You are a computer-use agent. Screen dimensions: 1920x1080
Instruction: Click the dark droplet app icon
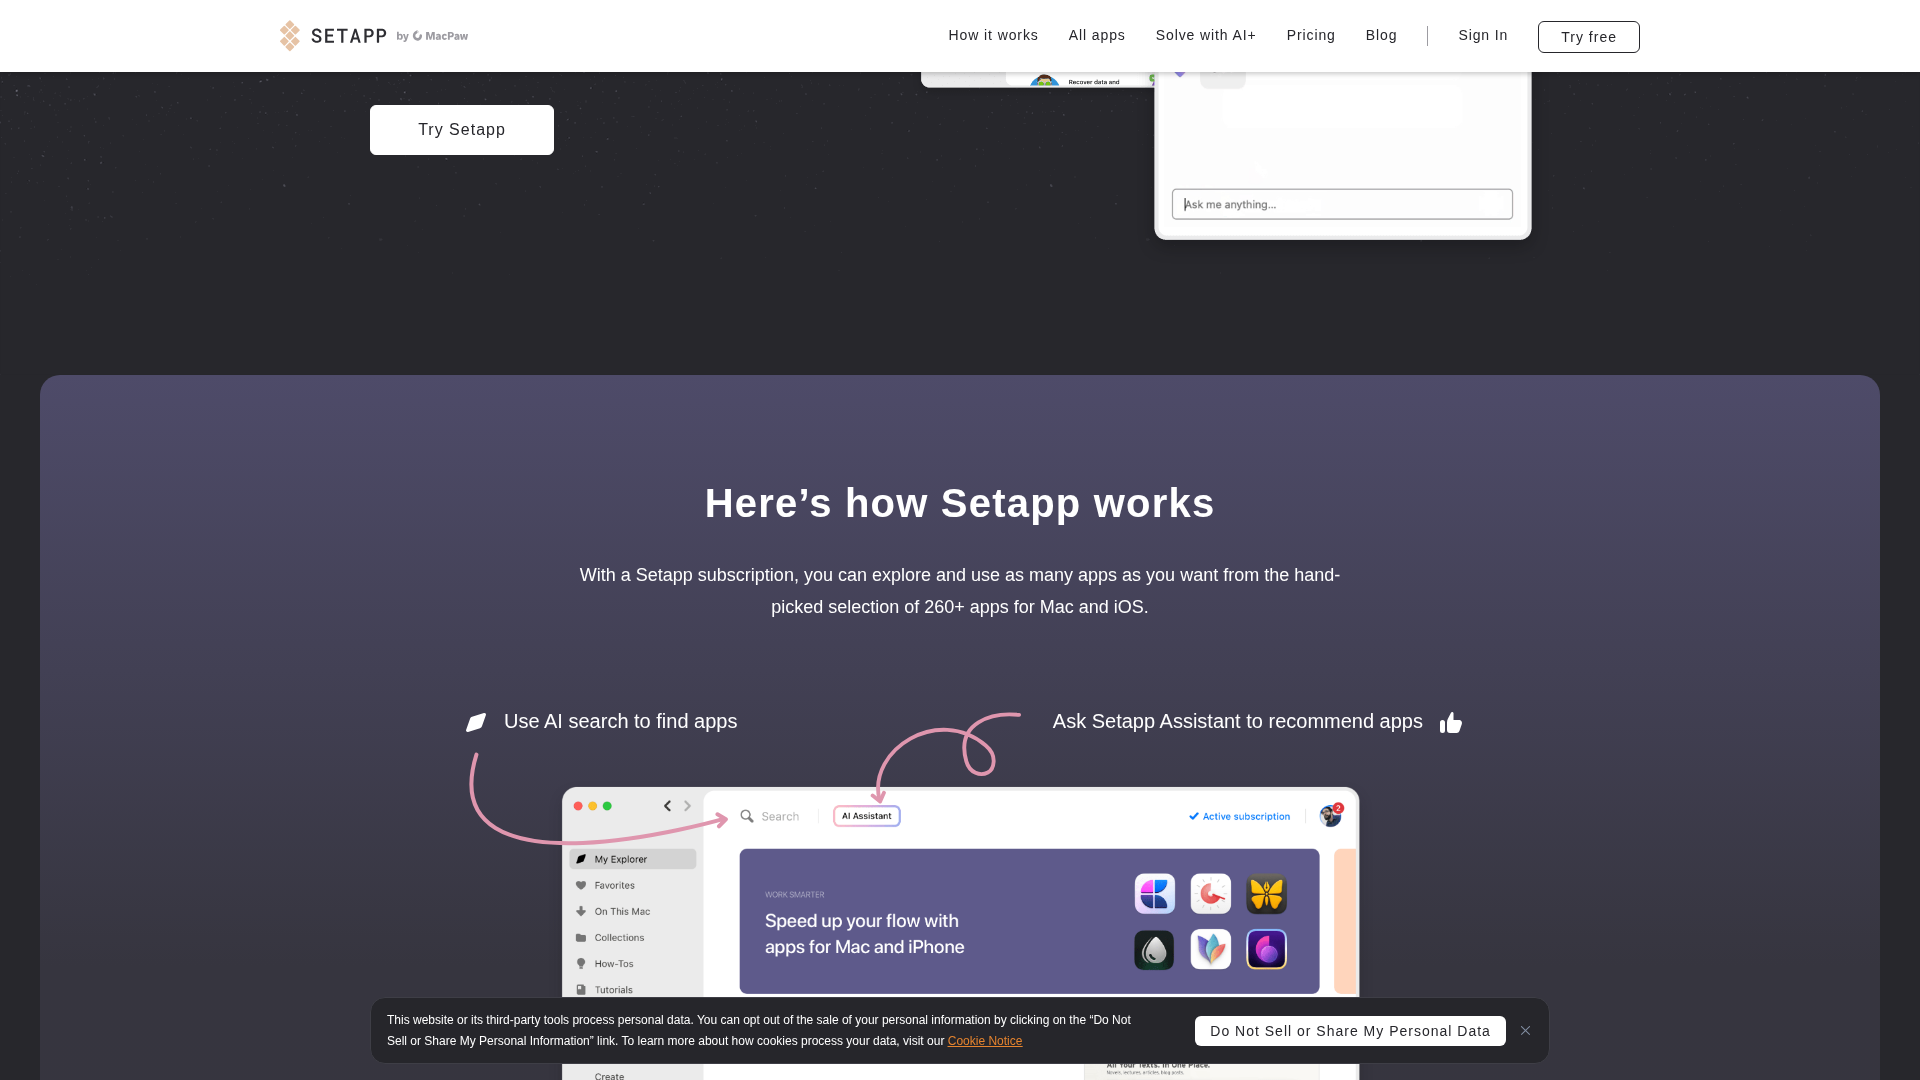[1154, 950]
